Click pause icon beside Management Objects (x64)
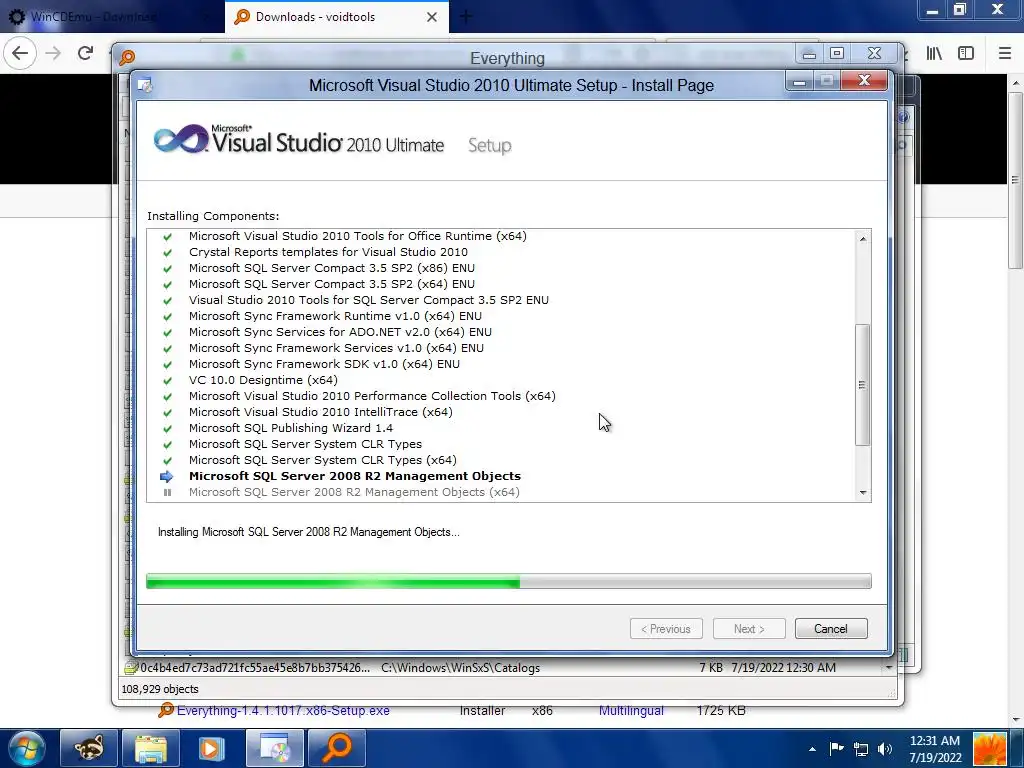Viewport: 1024px width, 768px height. click(167, 492)
